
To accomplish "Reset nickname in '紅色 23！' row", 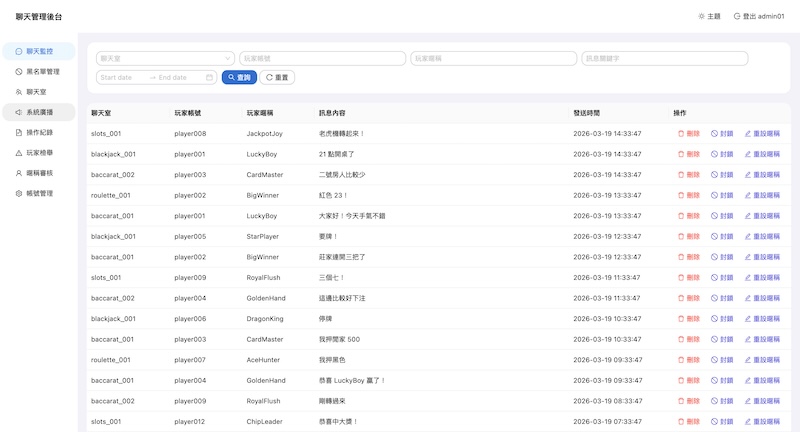I will coord(762,195).
